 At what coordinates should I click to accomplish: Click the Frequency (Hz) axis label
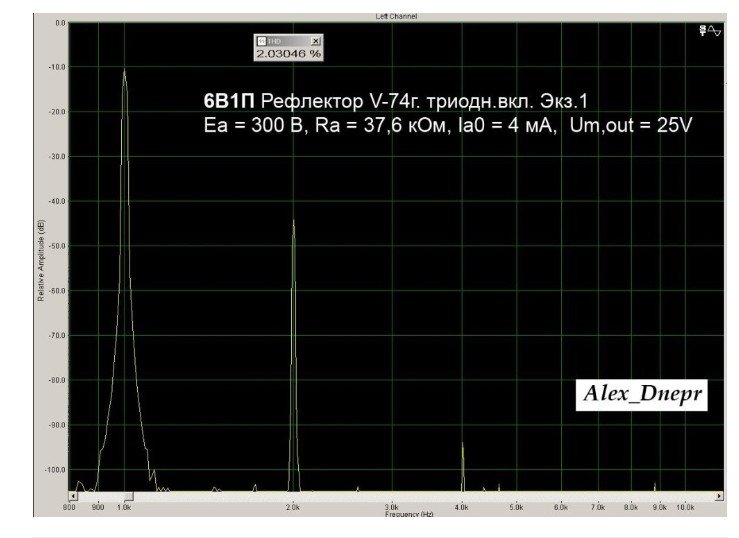point(409,514)
